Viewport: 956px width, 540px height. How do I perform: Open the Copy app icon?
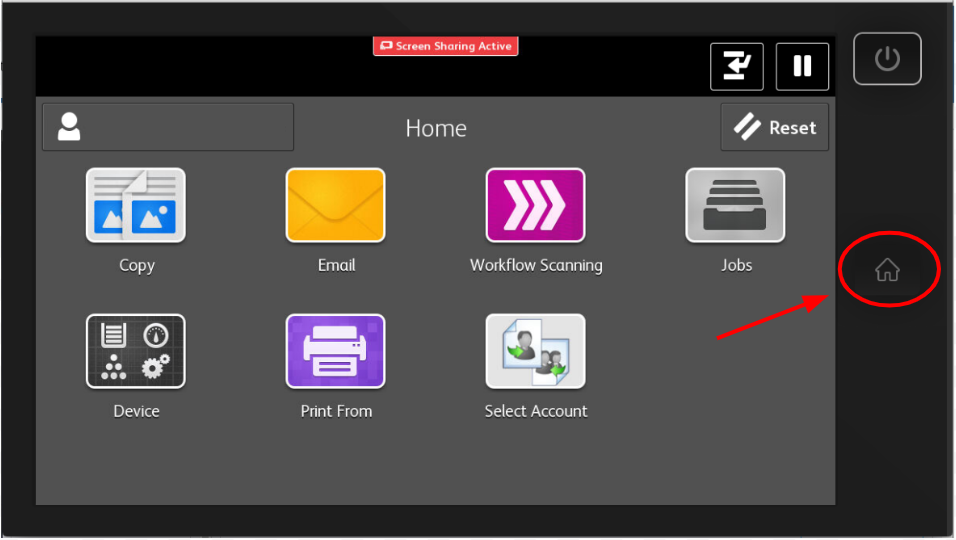pyautogui.click(x=136, y=205)
